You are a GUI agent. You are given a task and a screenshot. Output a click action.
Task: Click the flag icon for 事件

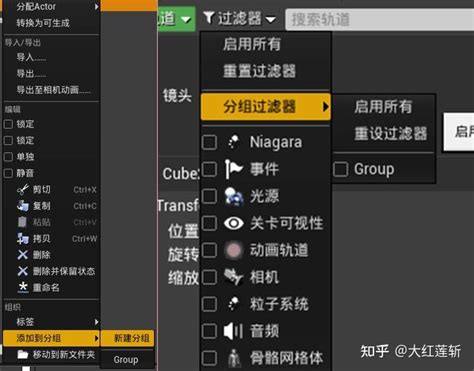pos(233,169)
